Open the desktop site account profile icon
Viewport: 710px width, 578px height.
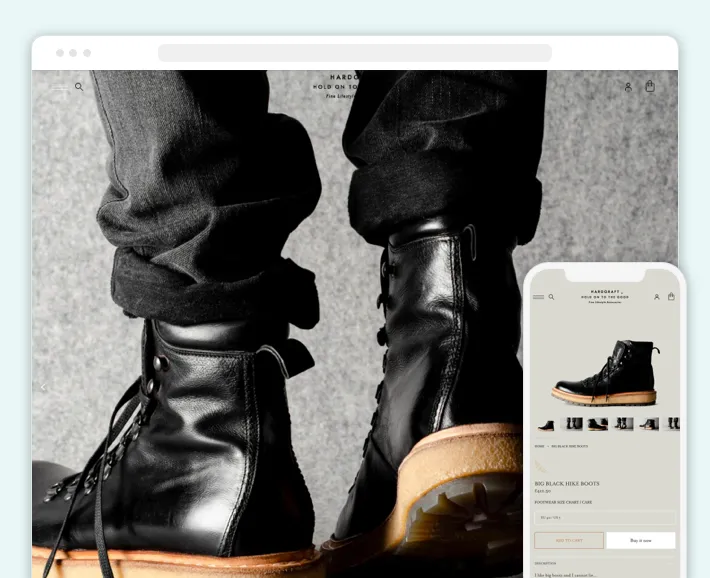tap(628, 87)
